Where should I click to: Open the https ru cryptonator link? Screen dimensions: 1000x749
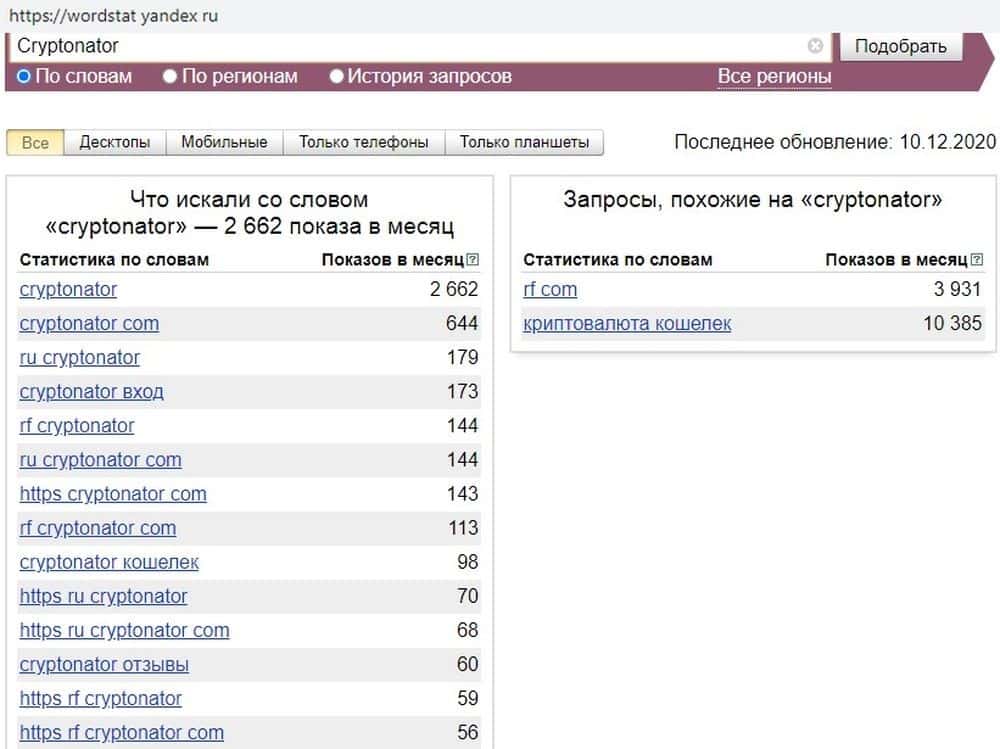103,597
